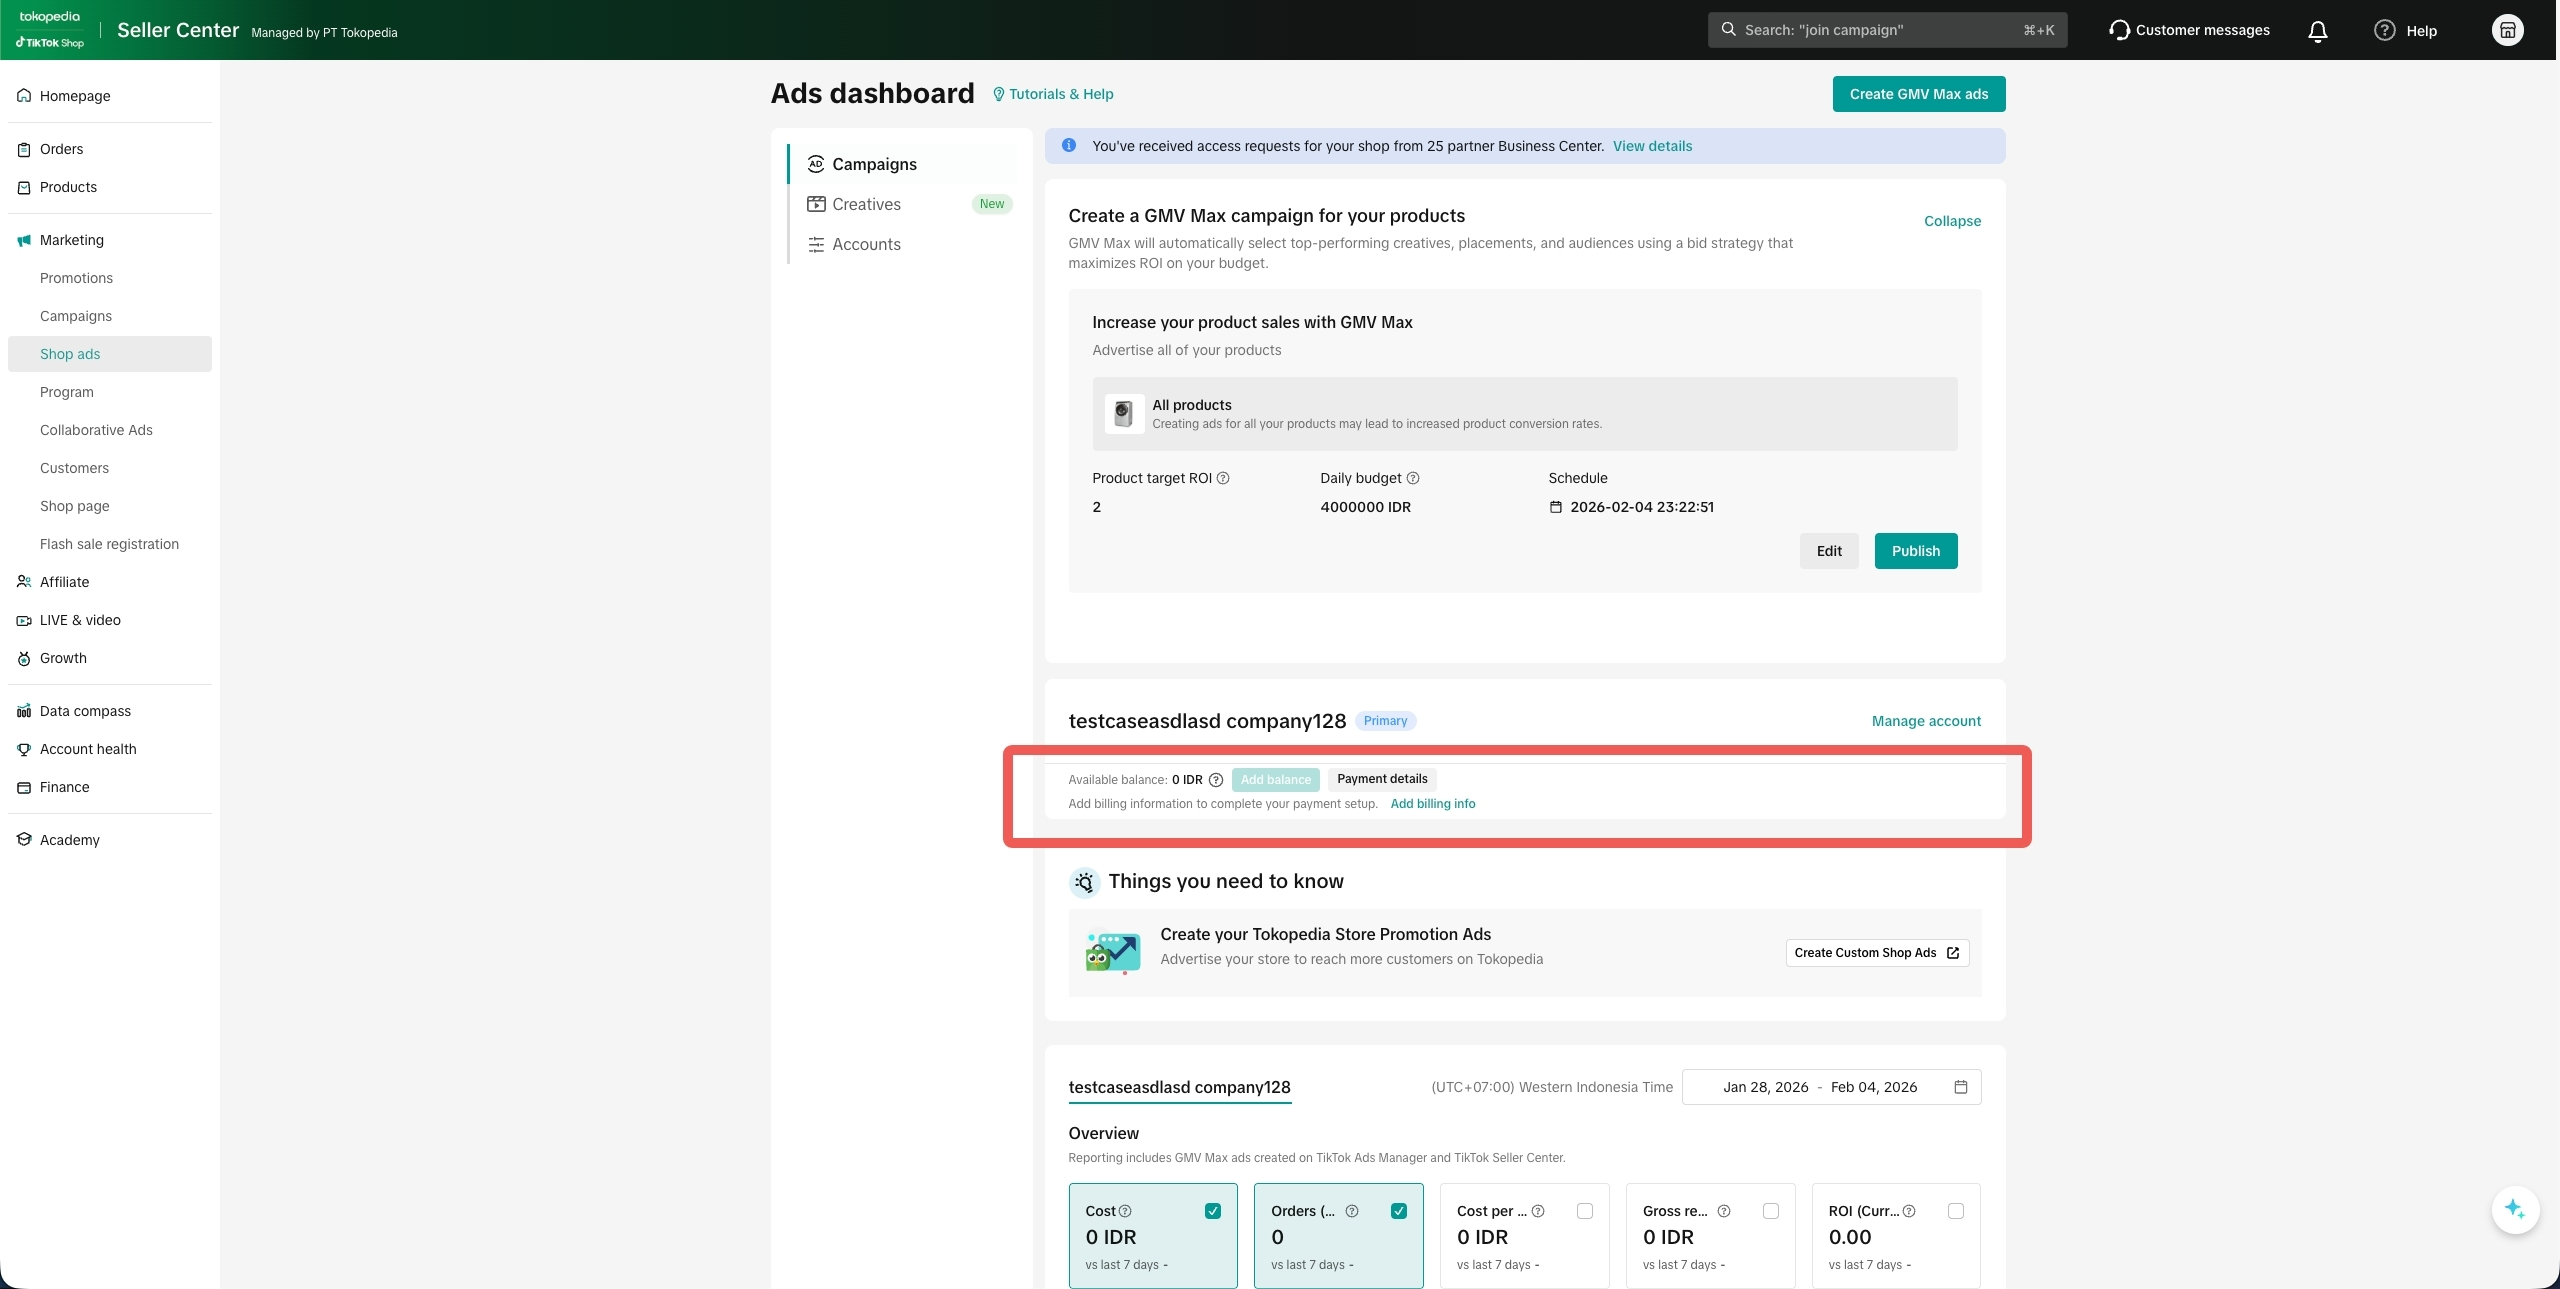Viewport: 2560px width, 1289px height.
Task: Click the Customer messages headset icon
Action: pos(2118,30)
